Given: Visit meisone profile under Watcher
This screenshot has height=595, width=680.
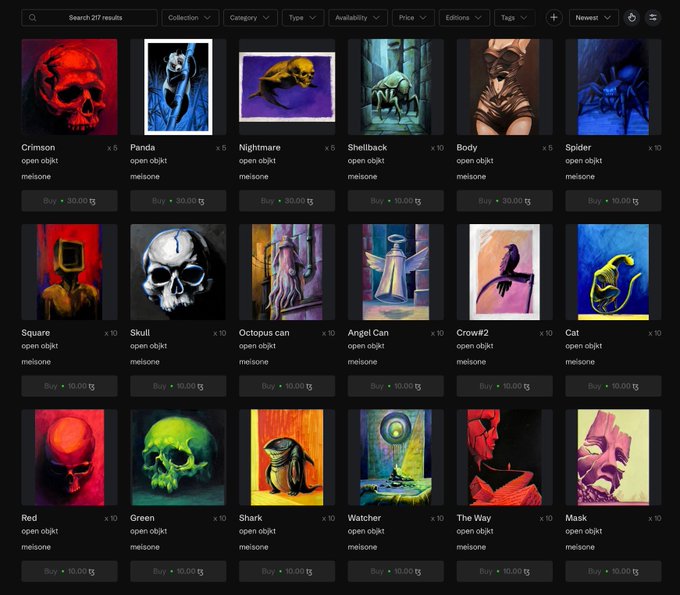Looking at the screenshot, I should point(362,547).
